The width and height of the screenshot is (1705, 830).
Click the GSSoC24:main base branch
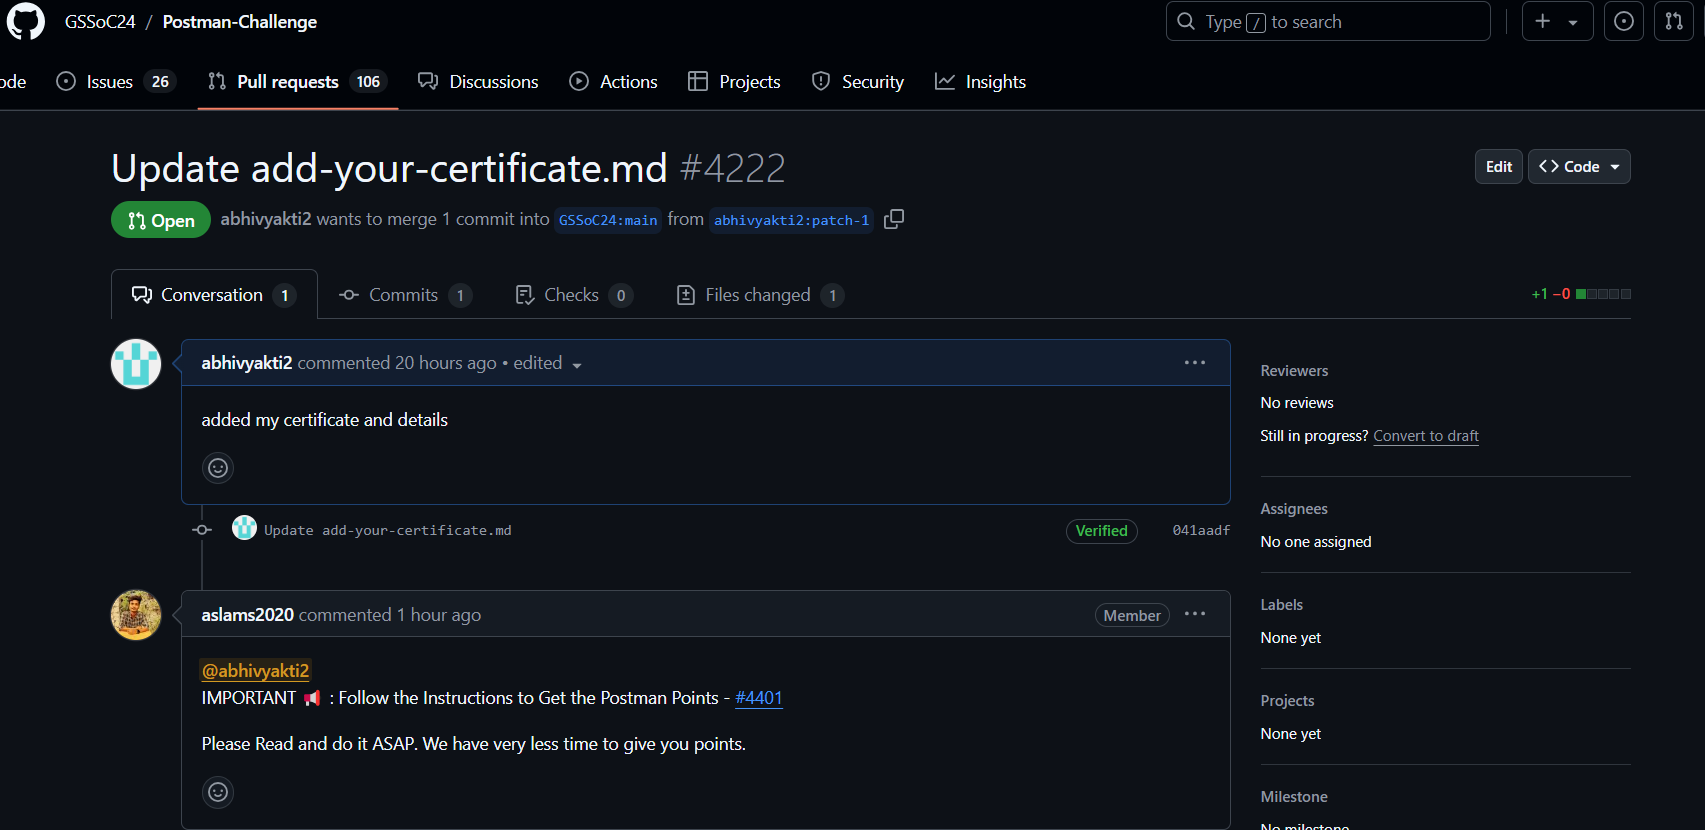608,220
